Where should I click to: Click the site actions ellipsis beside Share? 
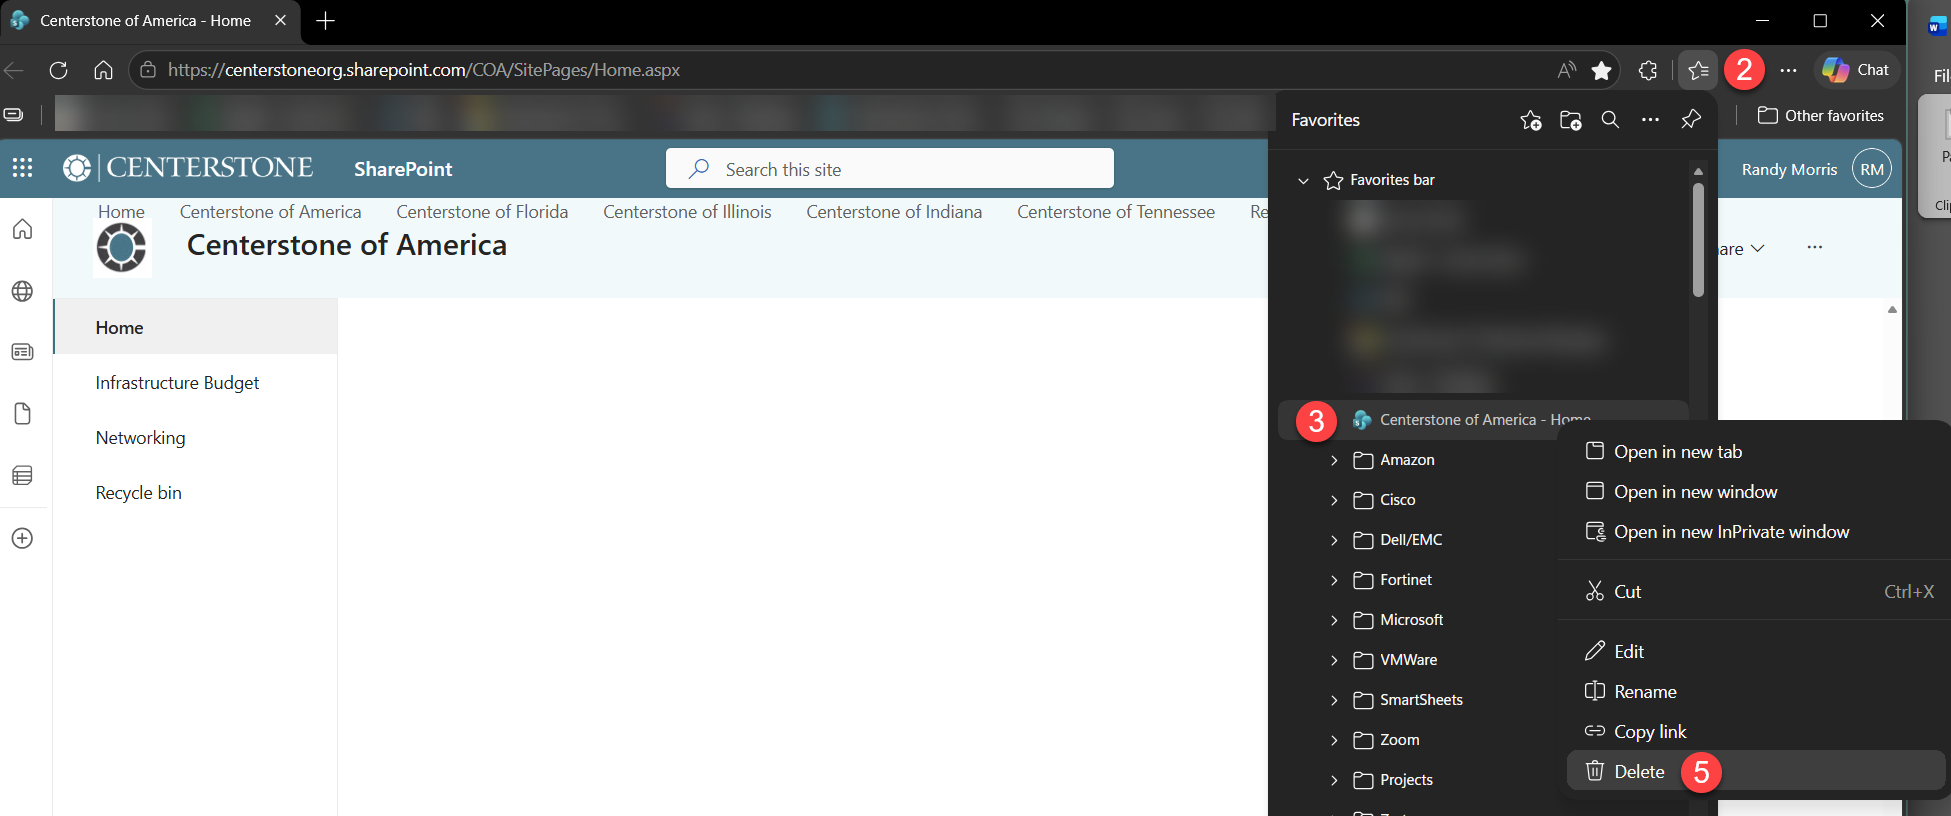coord(1815,248)
